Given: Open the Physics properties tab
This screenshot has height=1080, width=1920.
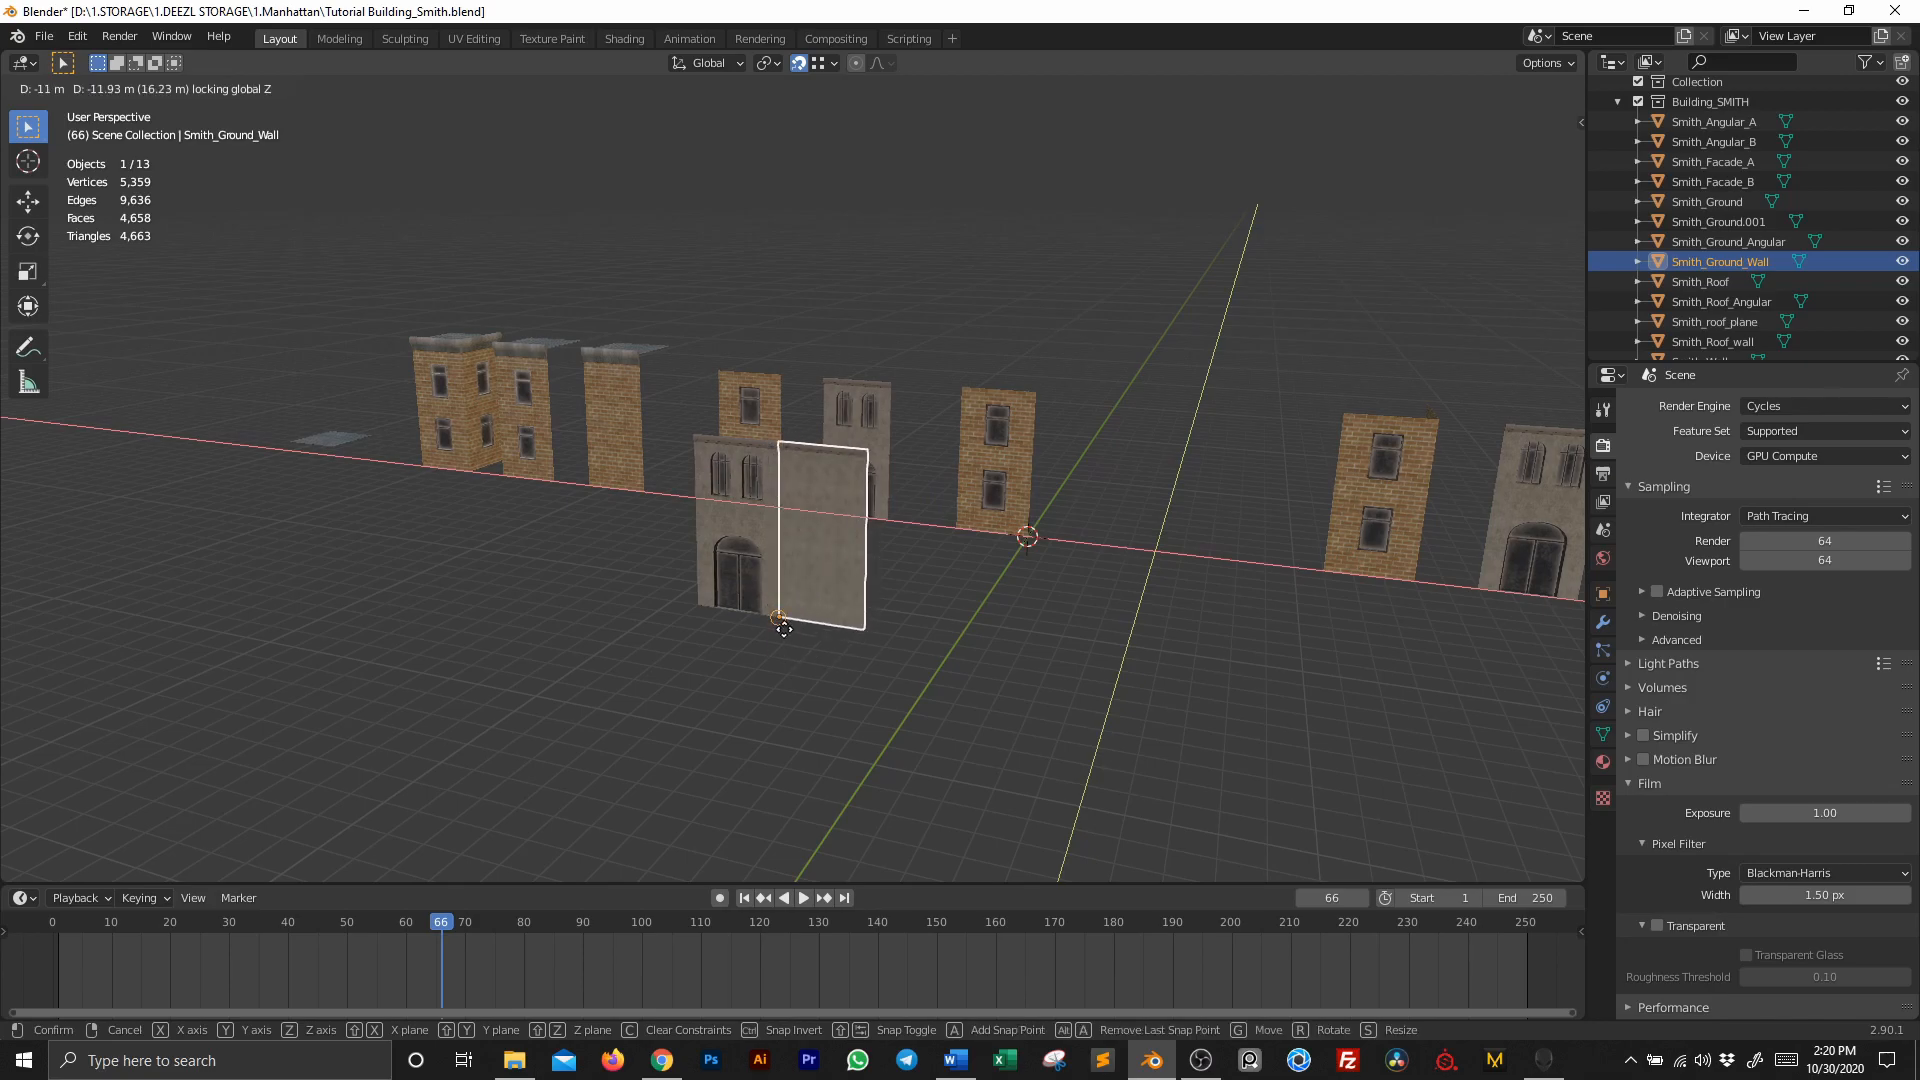Looking at the screenshot, I should pos(1603,678).
